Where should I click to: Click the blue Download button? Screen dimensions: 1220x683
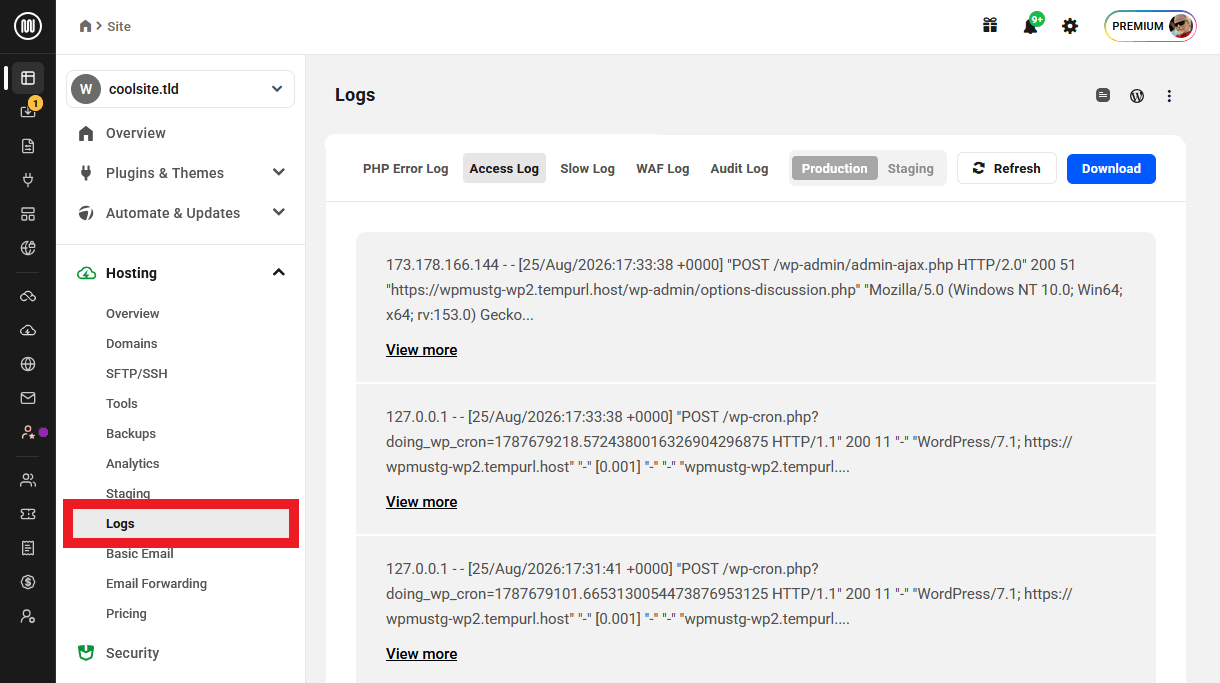pyautogui.click(x=1111, y=168)
